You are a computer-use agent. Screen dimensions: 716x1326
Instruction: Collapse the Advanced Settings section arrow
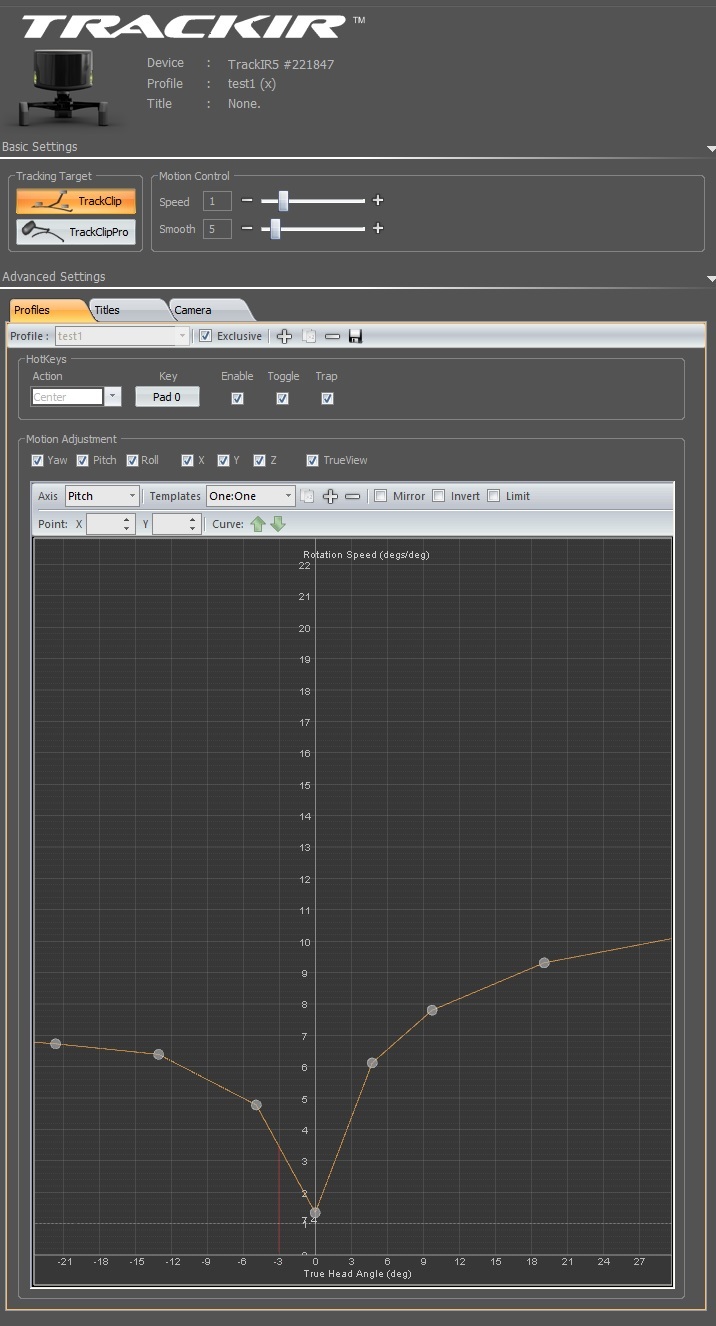[x=711, y=279]
